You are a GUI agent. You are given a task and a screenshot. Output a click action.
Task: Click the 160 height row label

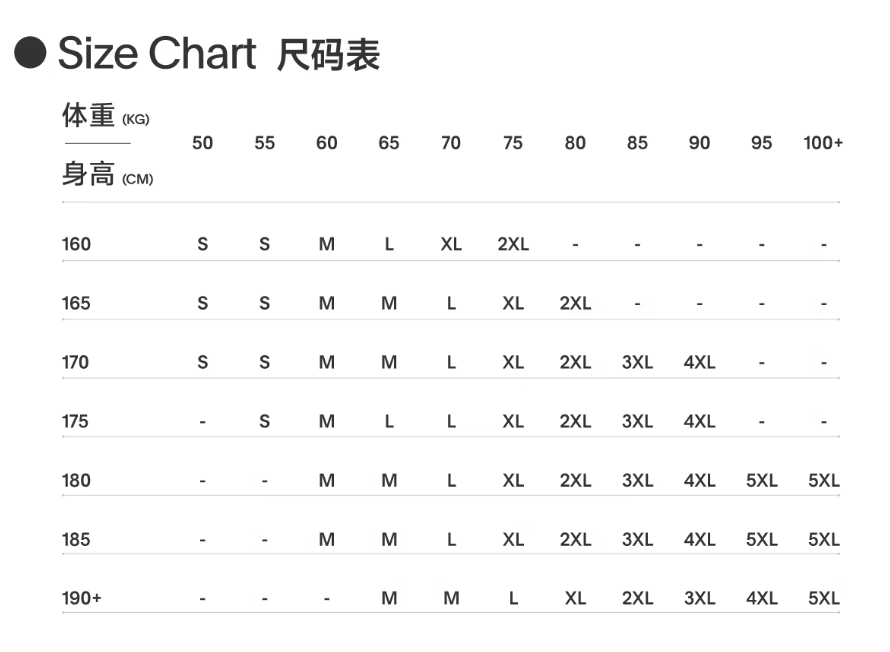point(76,244)
